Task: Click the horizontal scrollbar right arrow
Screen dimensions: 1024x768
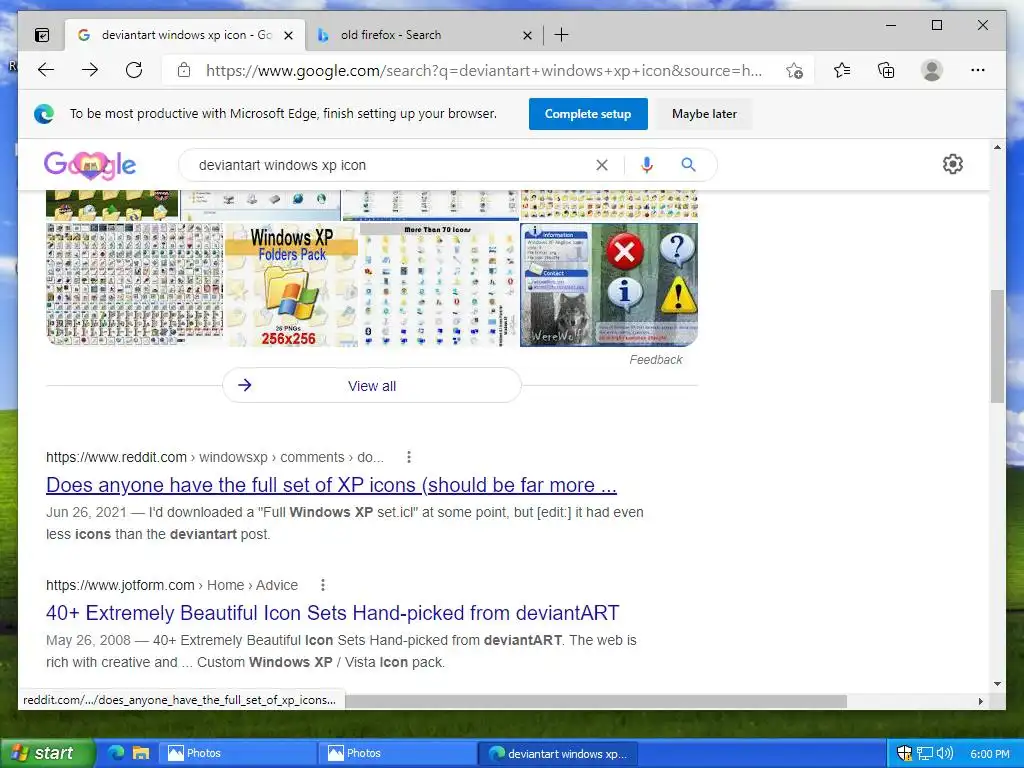Action: [x=980, y=701]
